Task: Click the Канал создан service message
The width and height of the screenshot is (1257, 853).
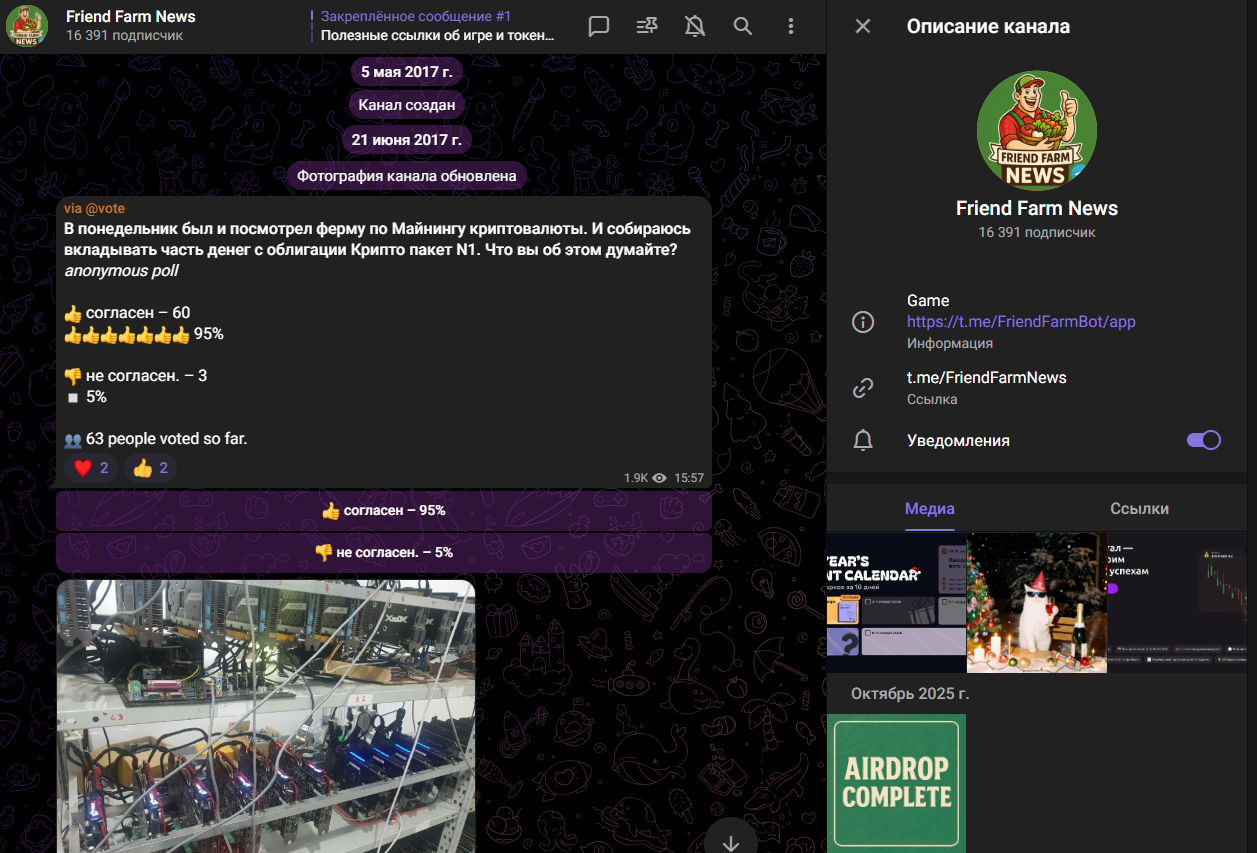Action: tap(407, 105)
